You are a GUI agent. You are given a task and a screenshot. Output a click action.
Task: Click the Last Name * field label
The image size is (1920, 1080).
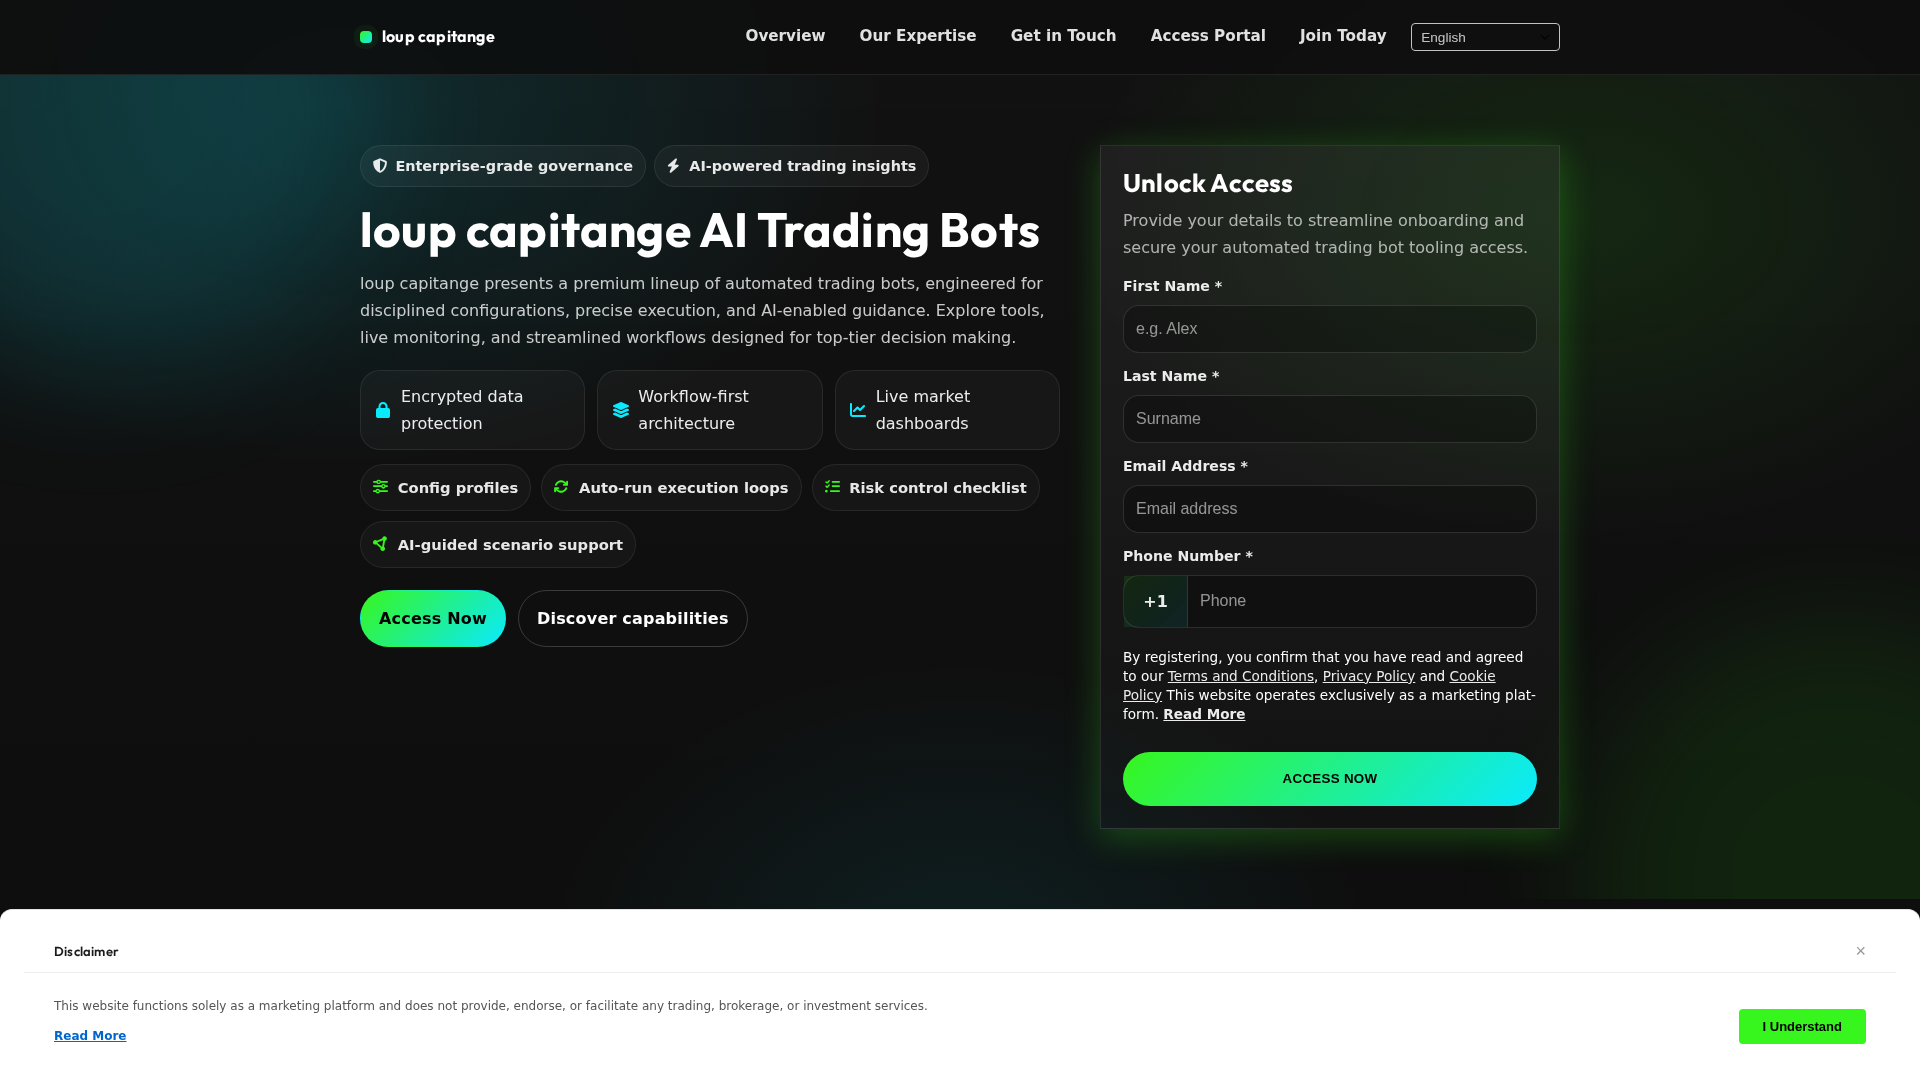click(1171, 376)
